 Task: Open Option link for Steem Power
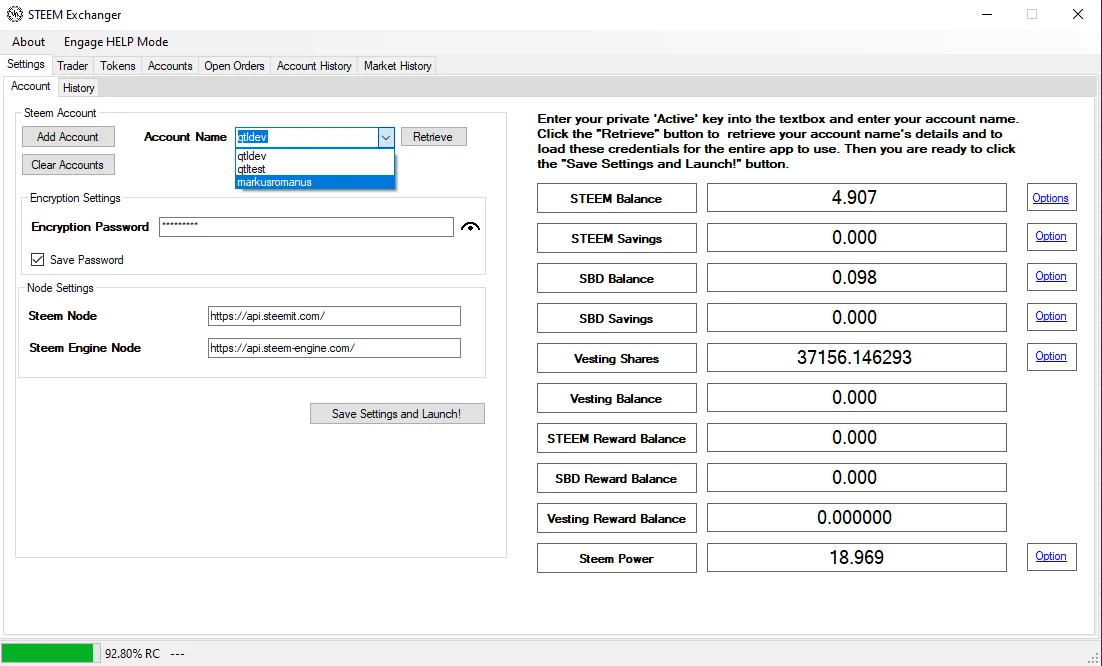tap(1051, 556)
